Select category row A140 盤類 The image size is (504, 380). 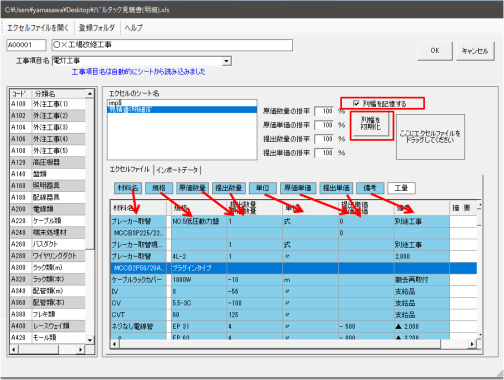tap(47, 174)
